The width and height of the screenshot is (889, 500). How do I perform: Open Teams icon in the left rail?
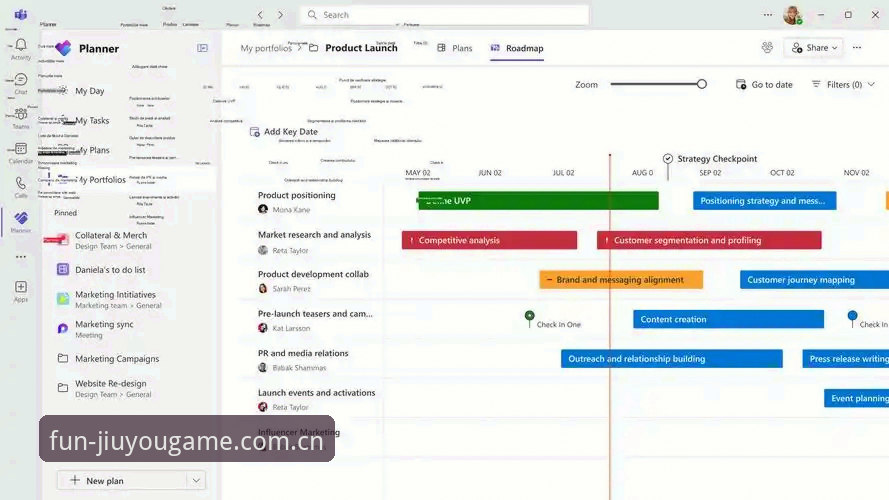(x=21, y=118)
